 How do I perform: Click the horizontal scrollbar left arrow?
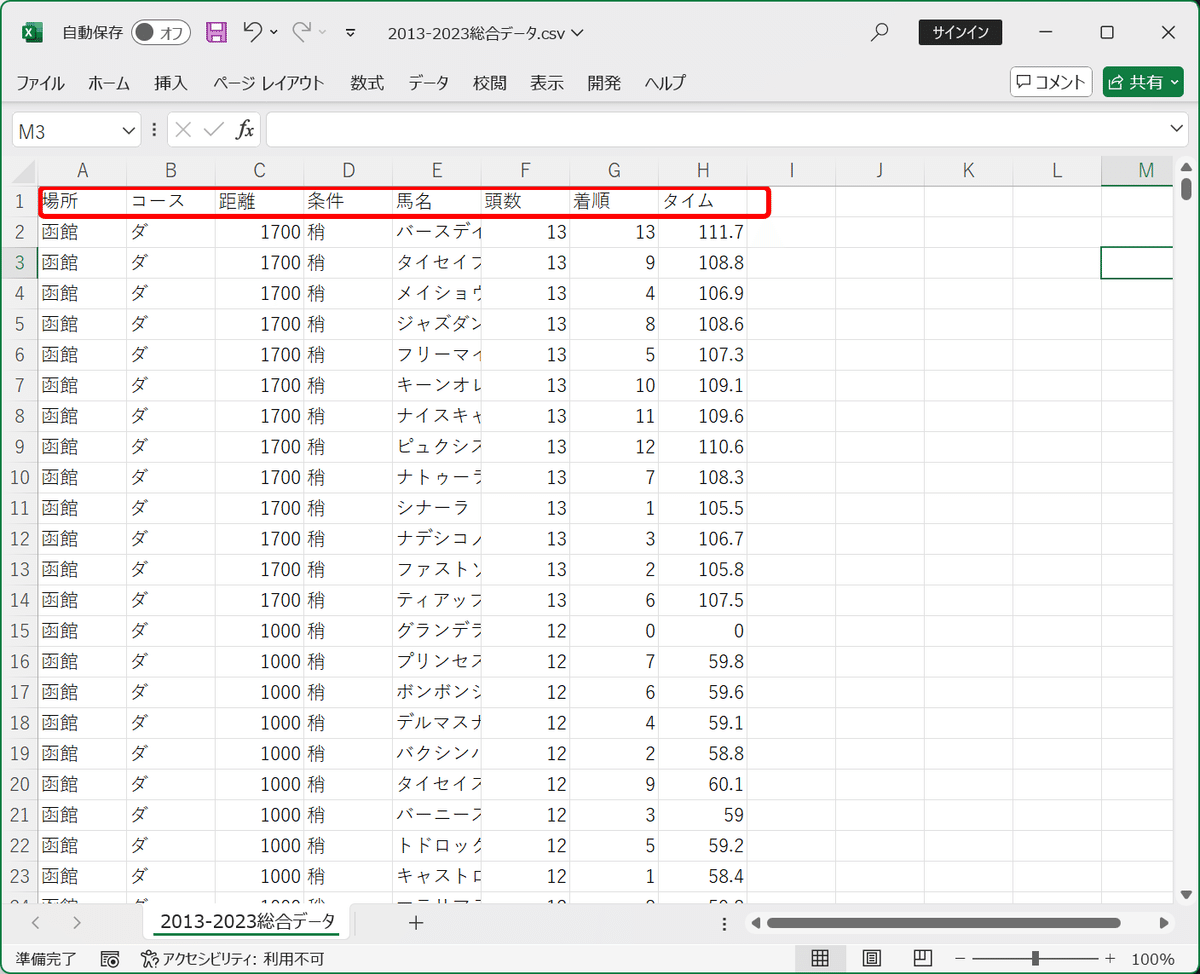tap(756, 922)
